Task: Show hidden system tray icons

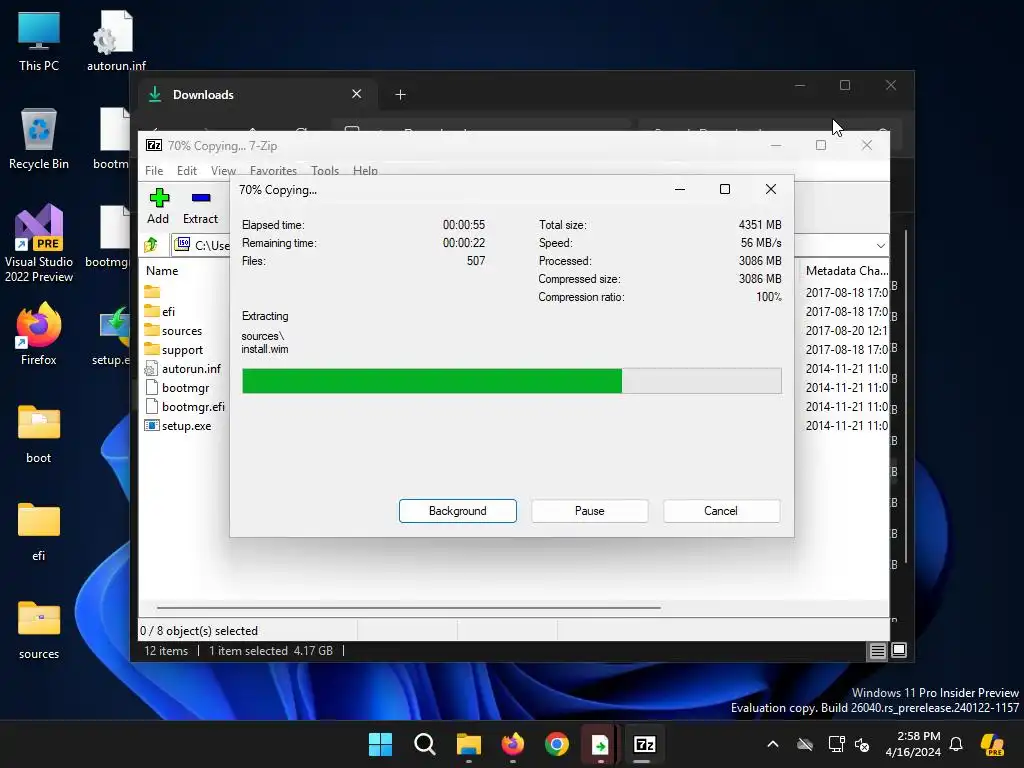Action: tap(773, 744)
